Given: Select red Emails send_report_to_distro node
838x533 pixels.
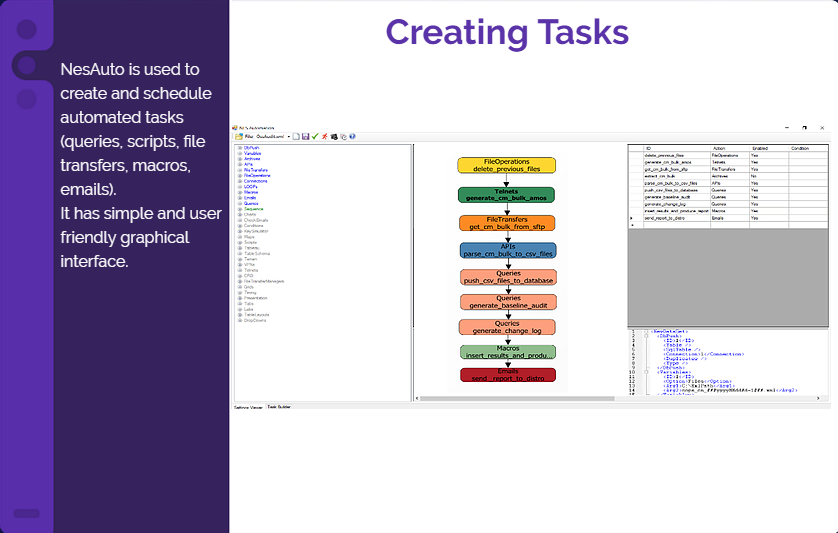Looking at the screenshot, I should click(508, 375).
